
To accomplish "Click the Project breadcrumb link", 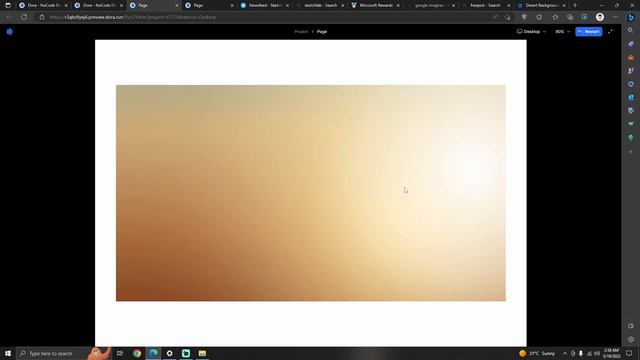I will [301, 31].
